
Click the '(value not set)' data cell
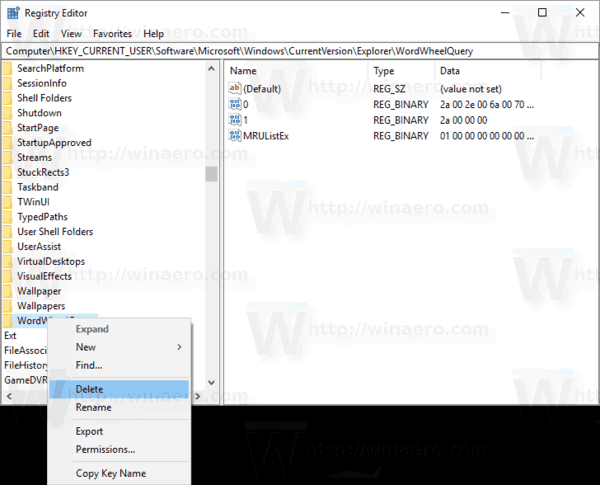[471, 89]
